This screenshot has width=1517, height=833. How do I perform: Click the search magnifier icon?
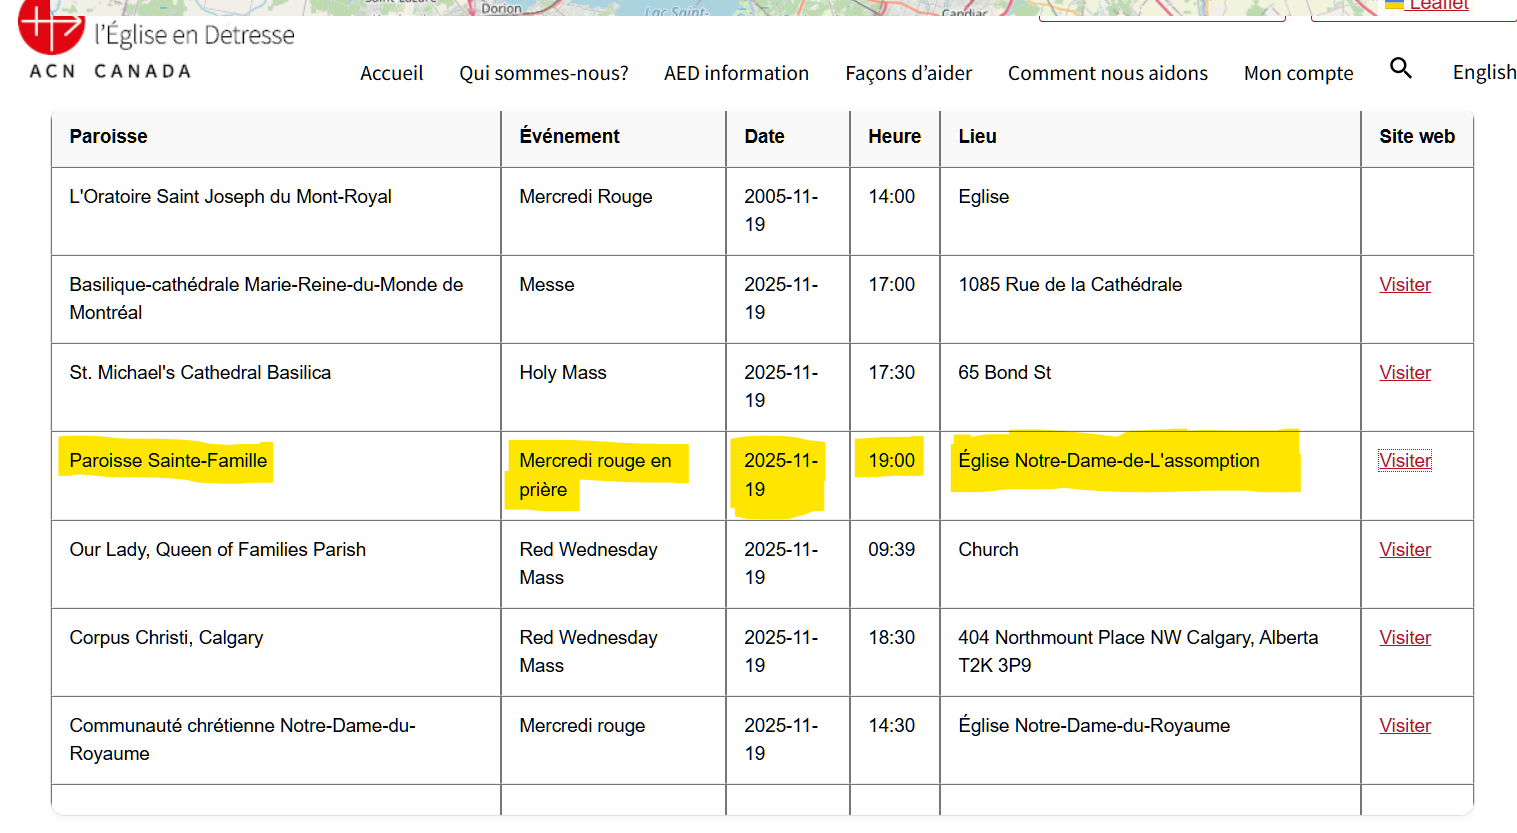coord(1400,68)
